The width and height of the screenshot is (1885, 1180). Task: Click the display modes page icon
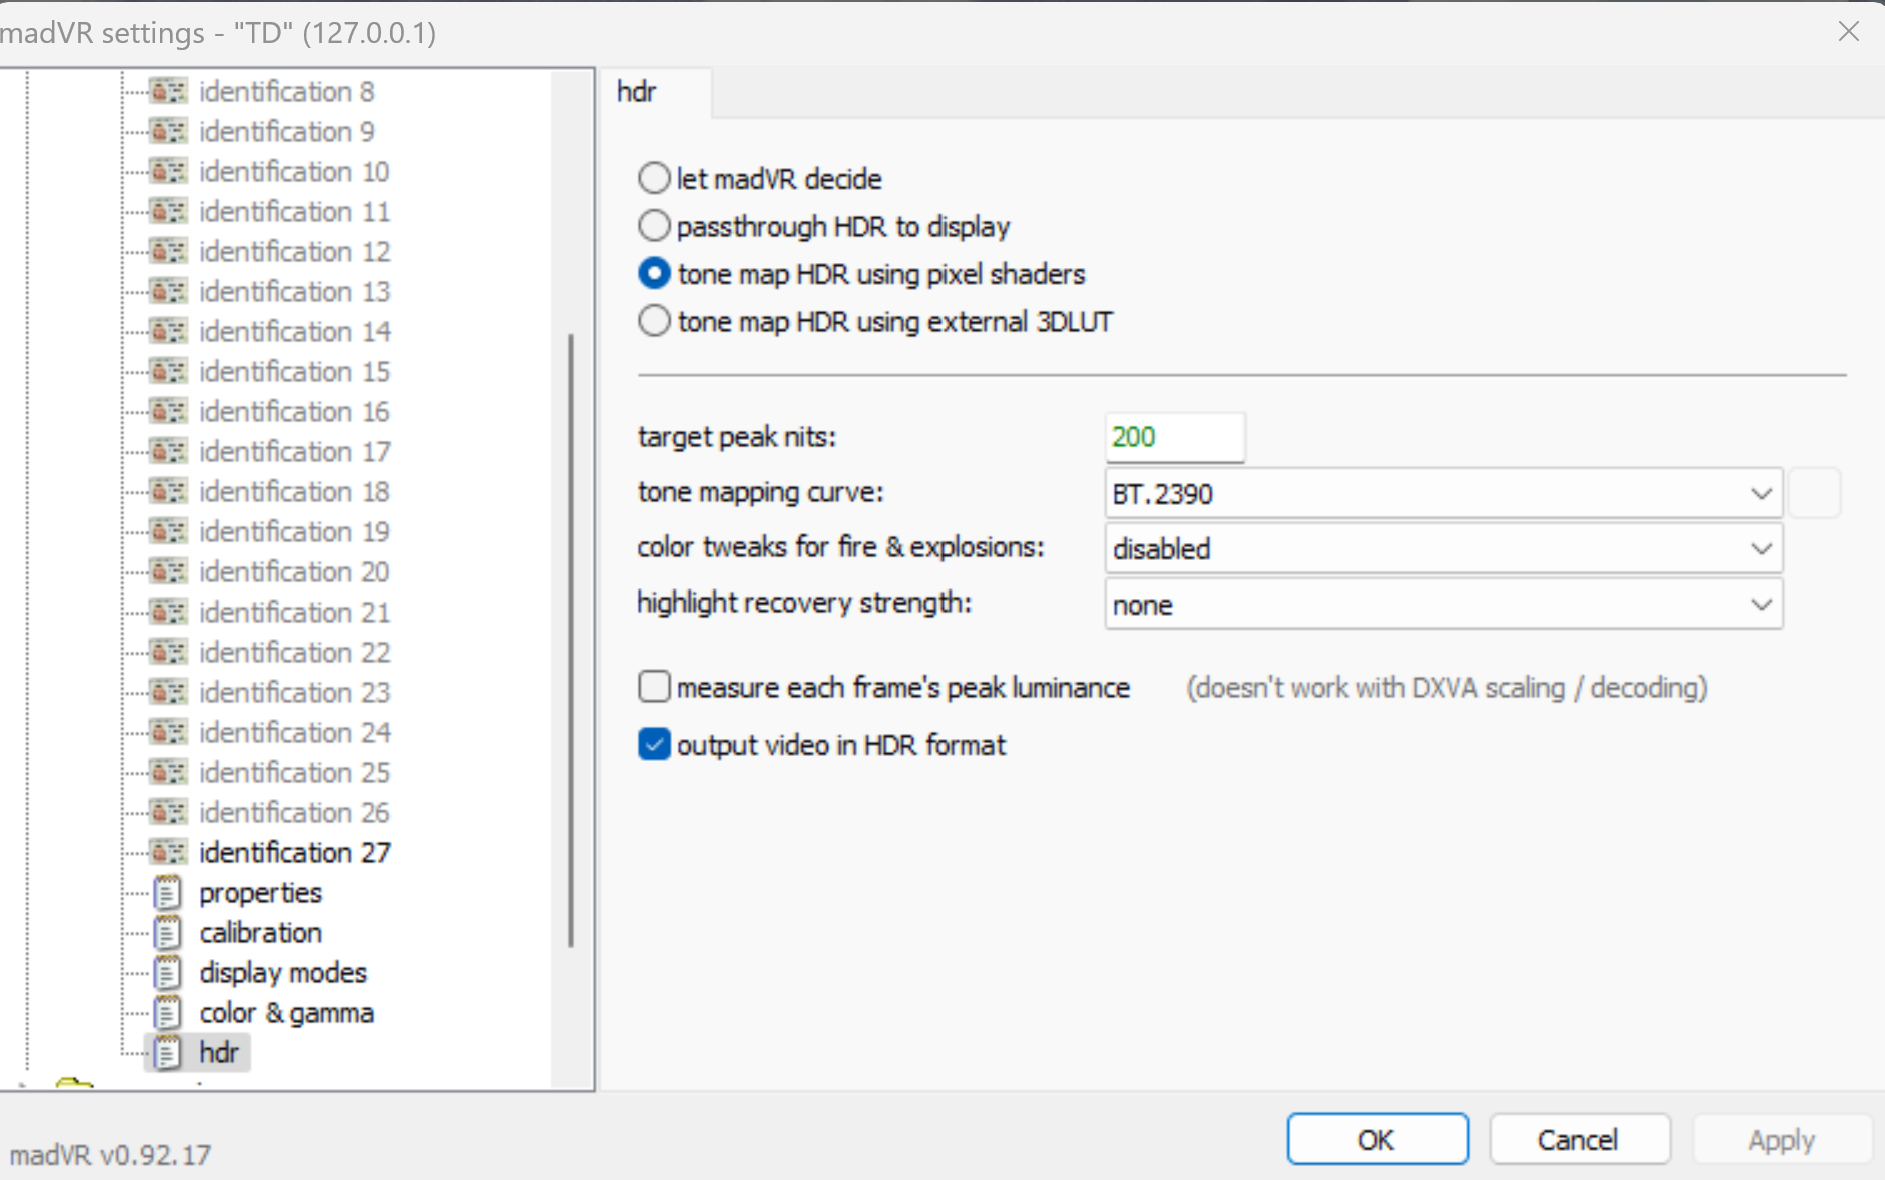point(168,972)
